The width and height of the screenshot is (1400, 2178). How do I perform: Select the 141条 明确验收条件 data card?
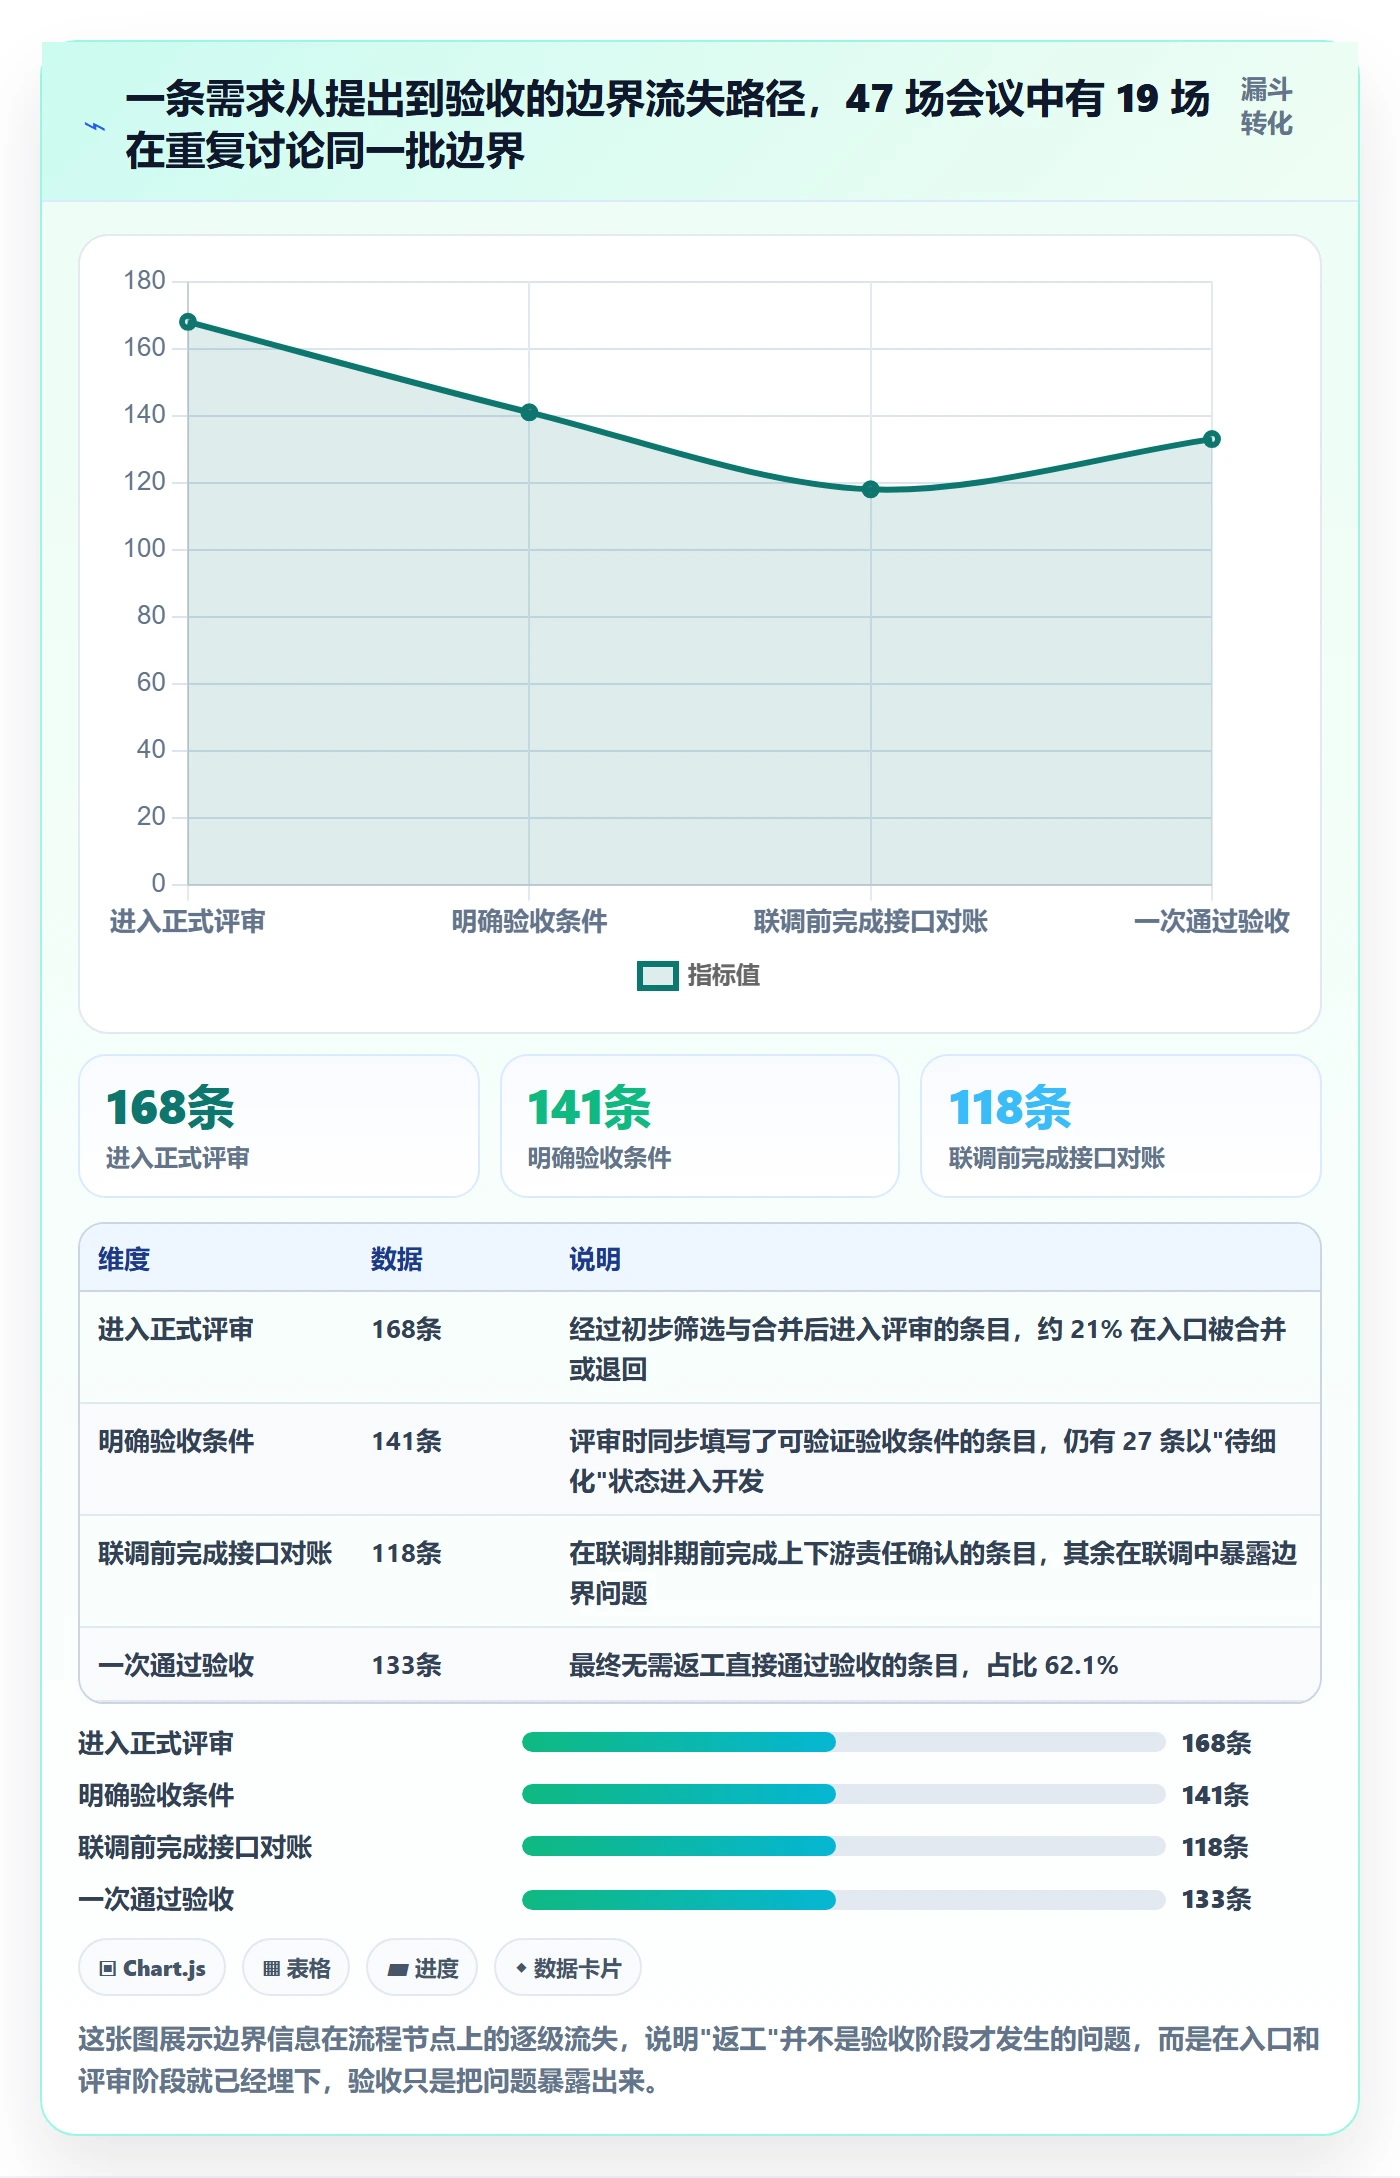click(x=700, y=1126)
